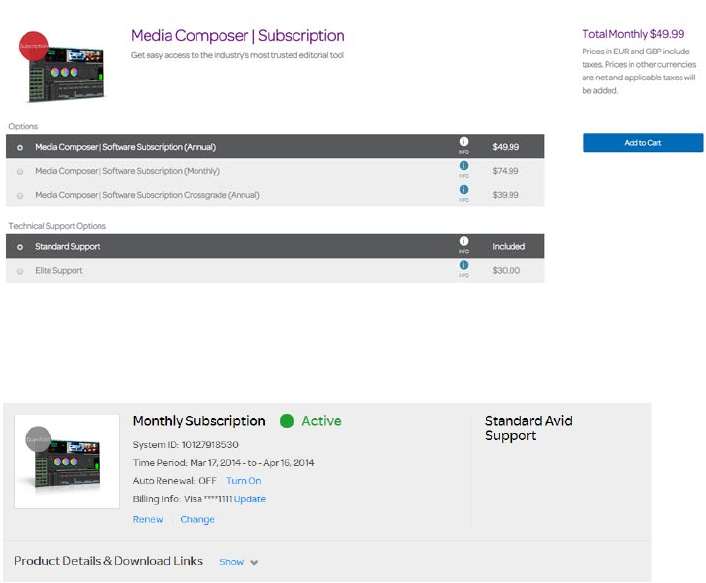Choose Elite Support radio option

click(x=21, y=271)
